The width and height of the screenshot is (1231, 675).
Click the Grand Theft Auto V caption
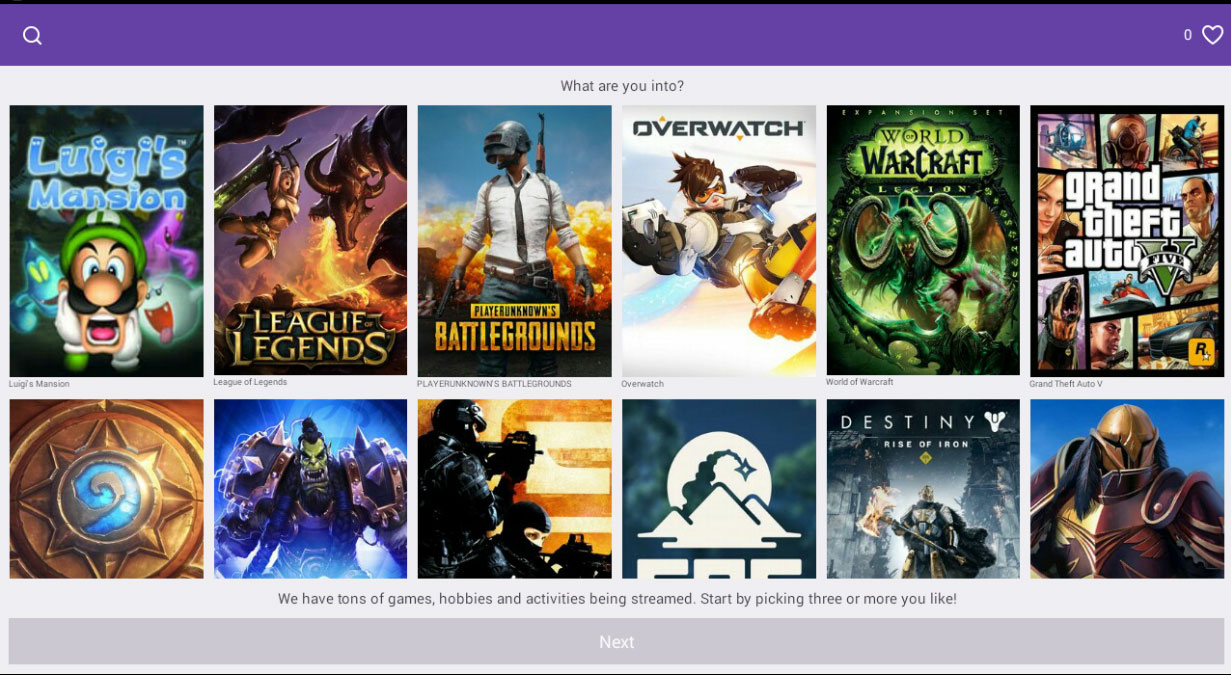(1066, 384)
